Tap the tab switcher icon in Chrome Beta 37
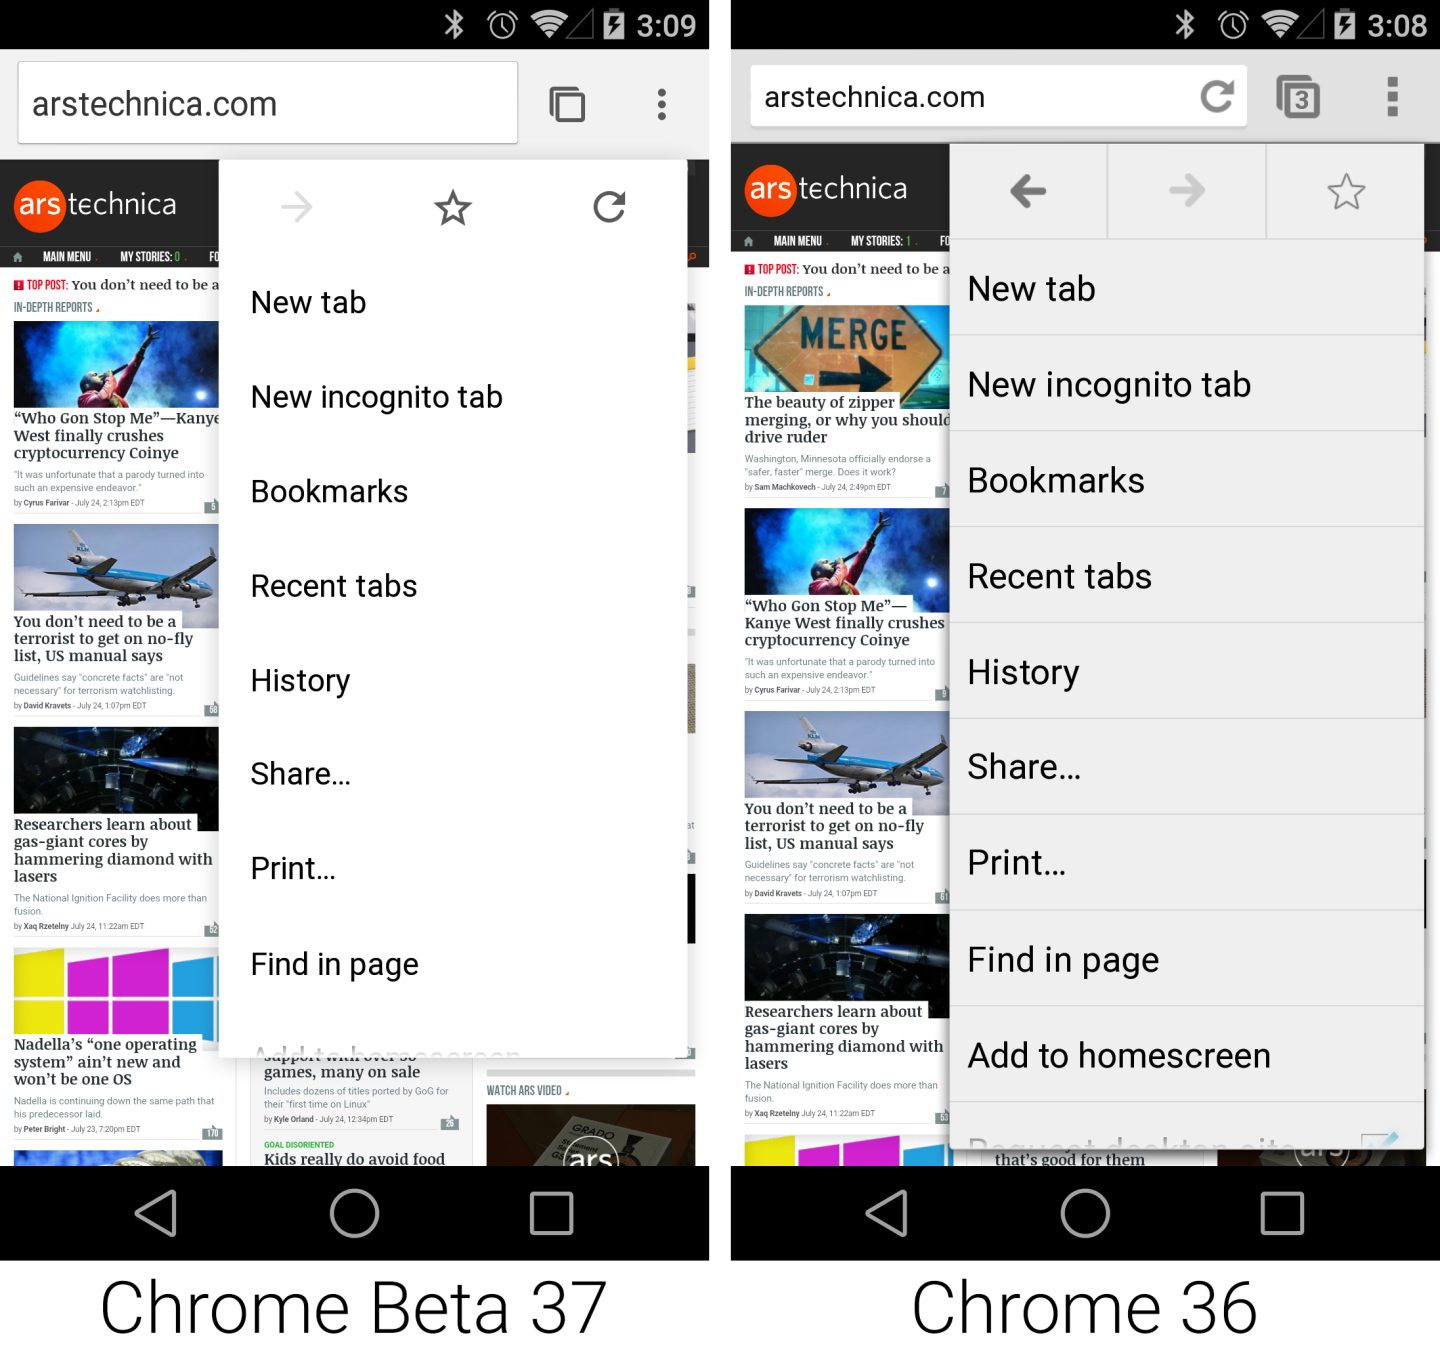The image size is (1440, 1363). (567, 102)
